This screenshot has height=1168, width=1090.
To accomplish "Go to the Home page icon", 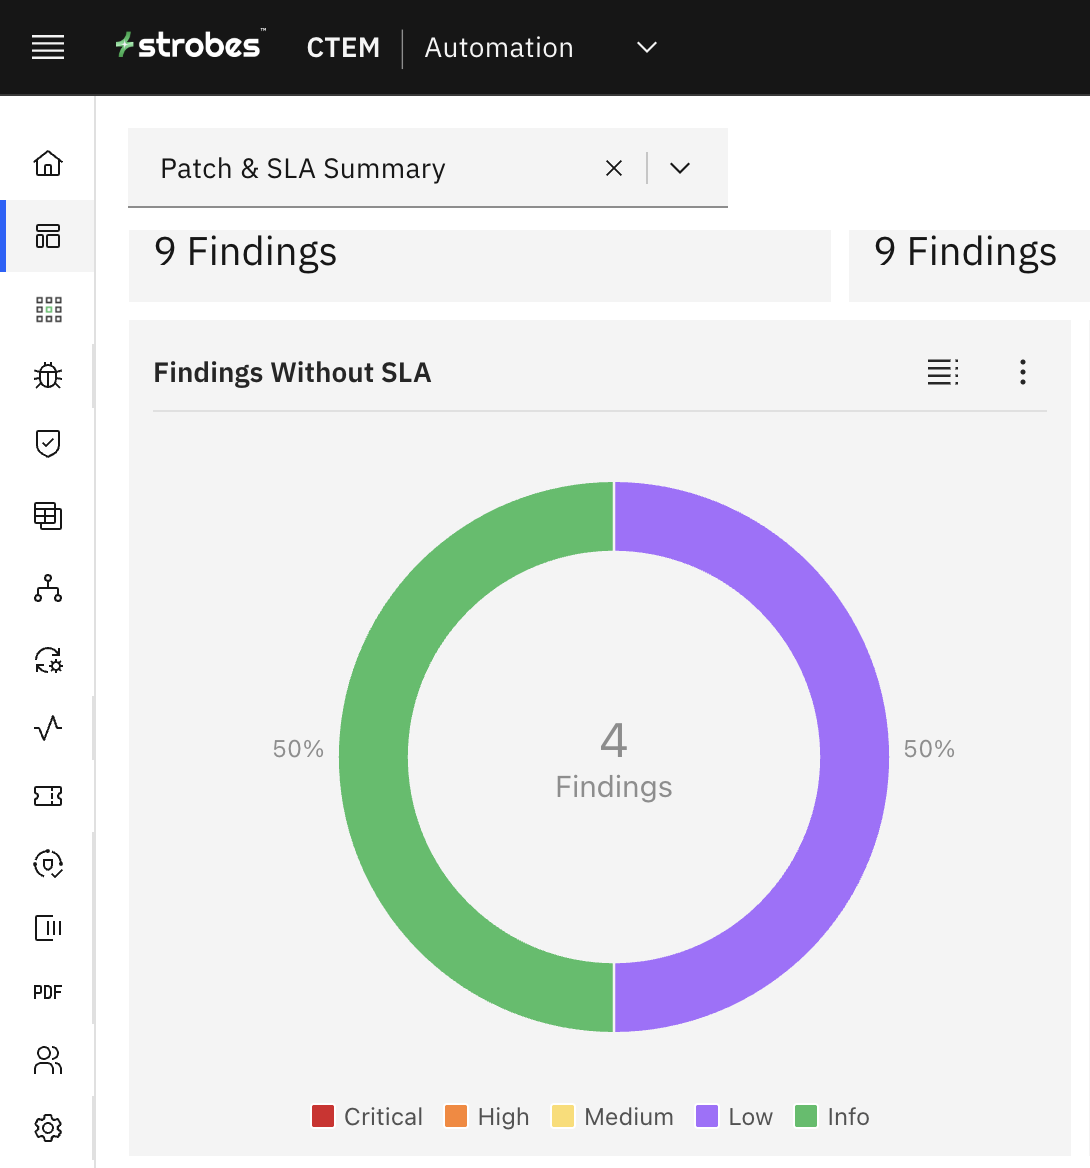I will pos(48,163).
